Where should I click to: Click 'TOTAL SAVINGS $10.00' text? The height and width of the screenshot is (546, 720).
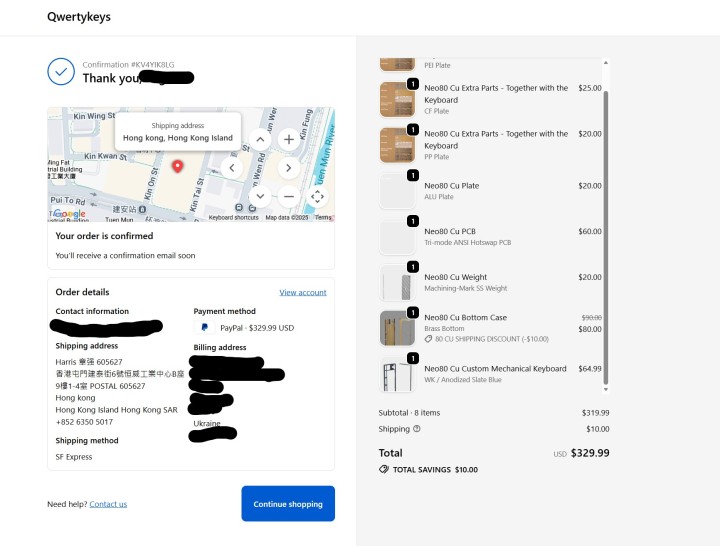(435, 470)
